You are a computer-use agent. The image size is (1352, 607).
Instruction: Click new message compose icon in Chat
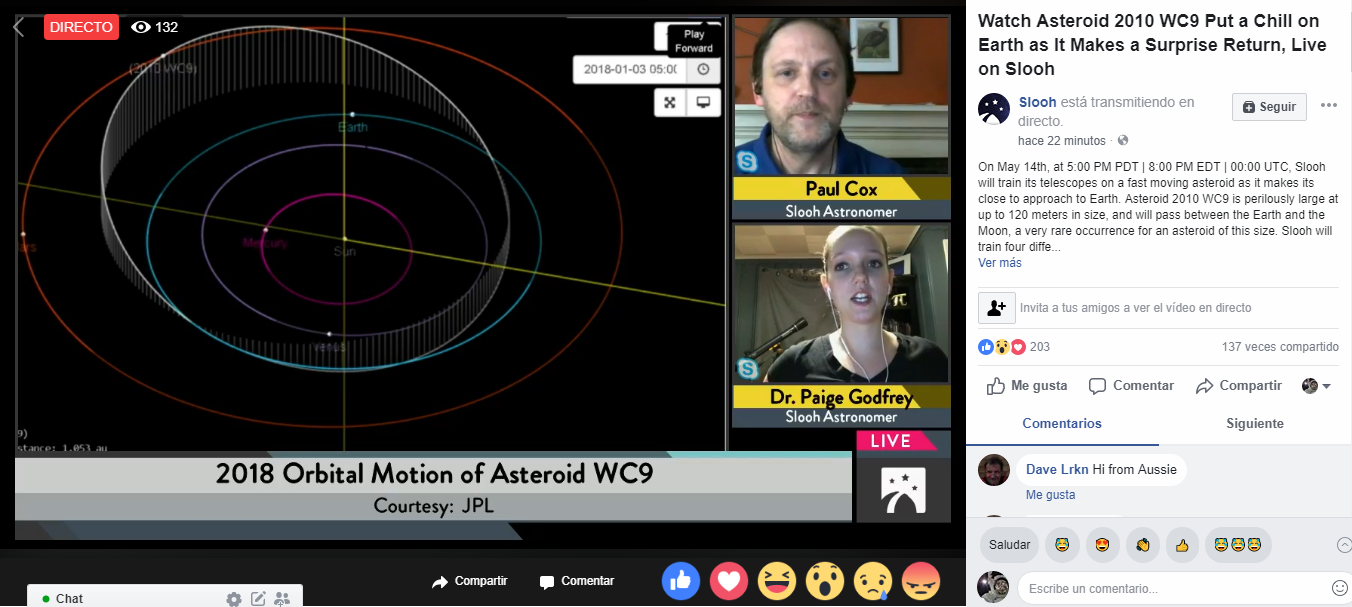258,599
